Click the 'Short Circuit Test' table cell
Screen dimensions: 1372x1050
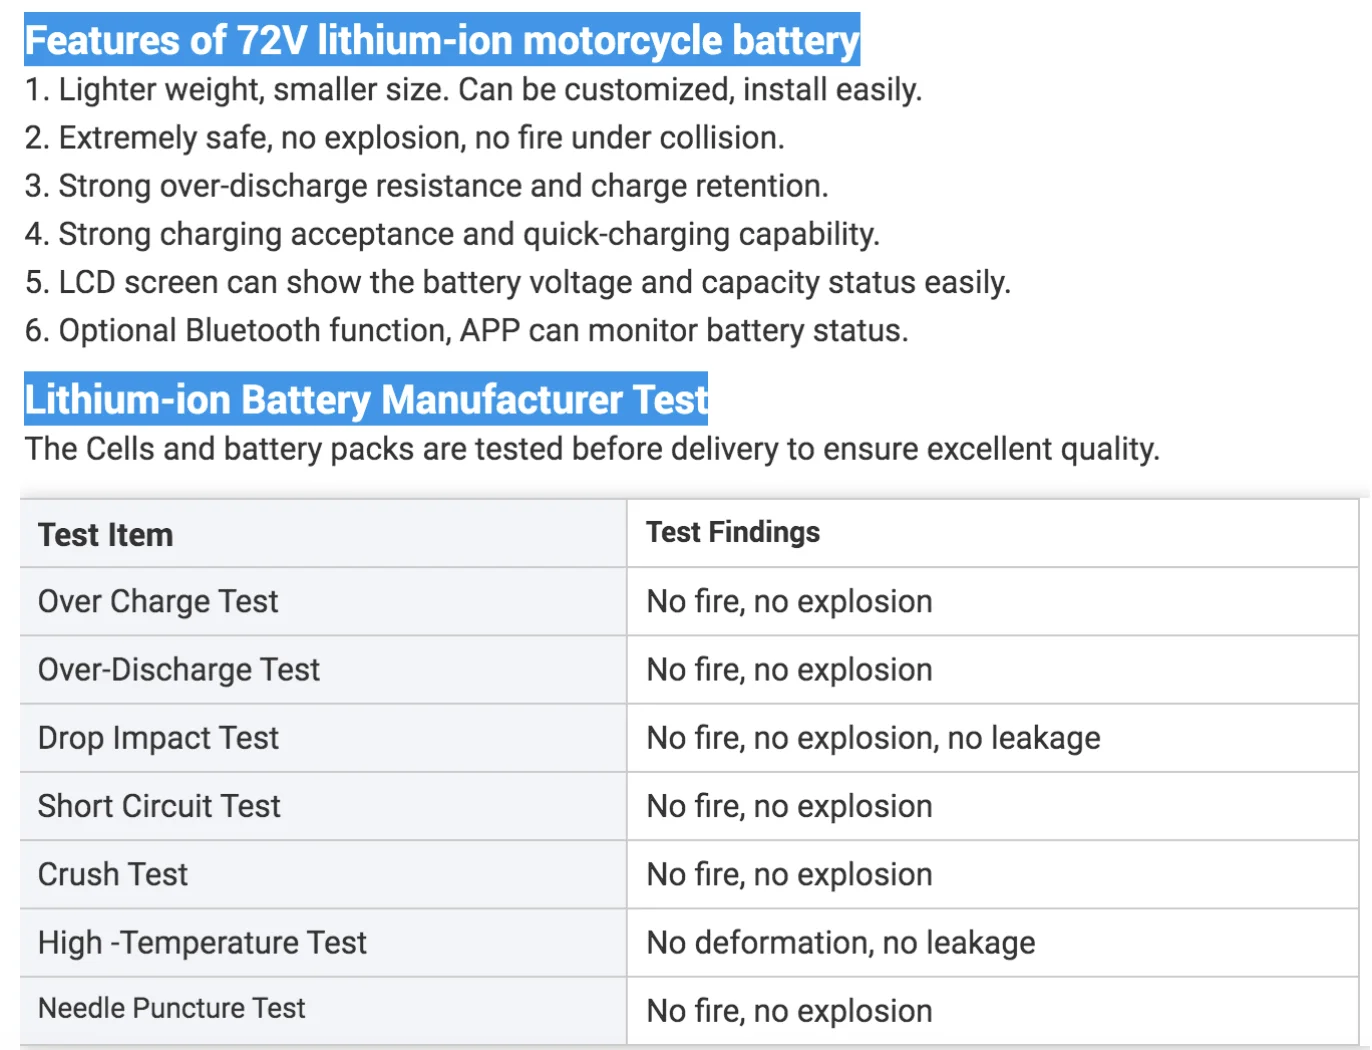[159, 806]
